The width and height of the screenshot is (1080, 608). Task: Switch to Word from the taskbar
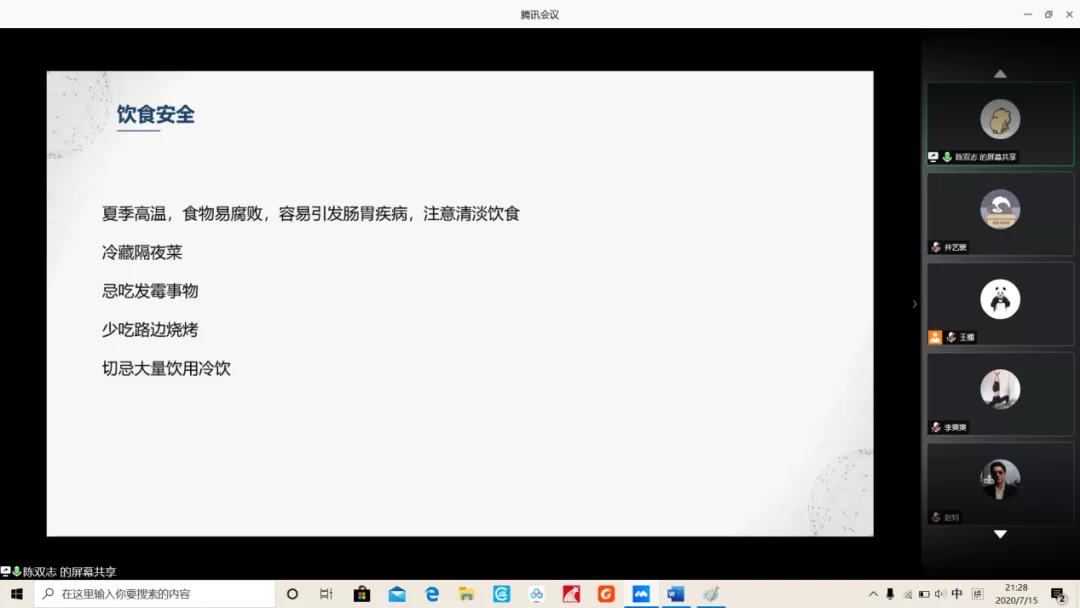pos(676,594)
